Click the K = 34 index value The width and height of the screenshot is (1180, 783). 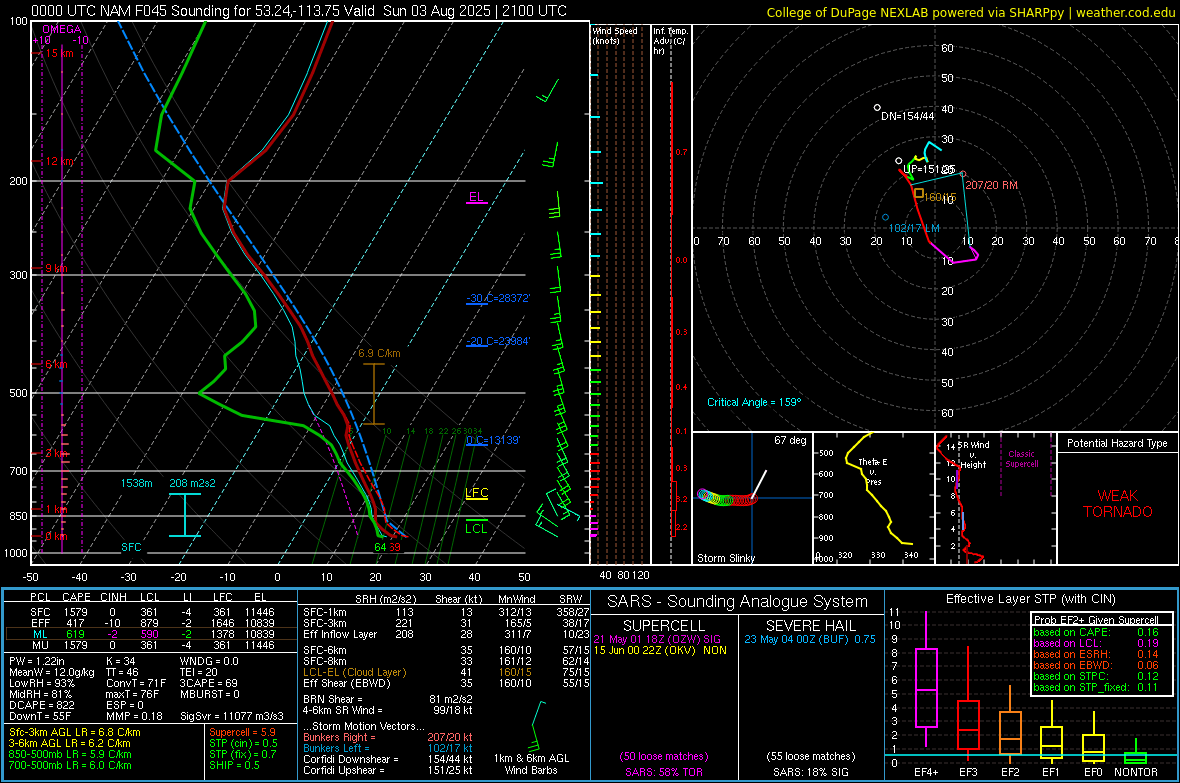click(x=120, y=661)
